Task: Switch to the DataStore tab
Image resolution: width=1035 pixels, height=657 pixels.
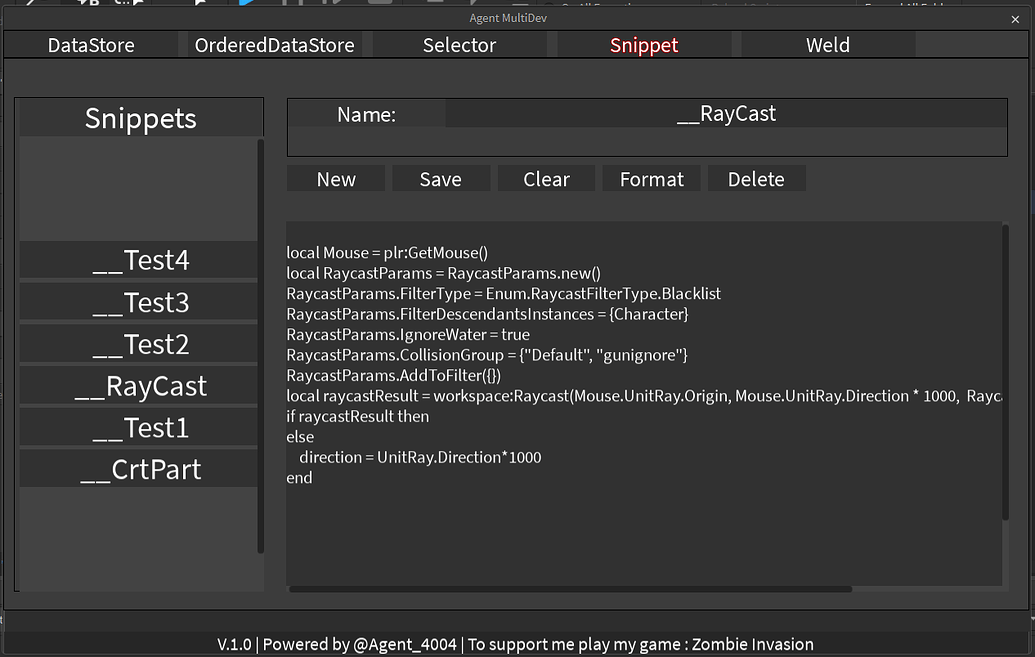Action: [x=90, y=44]
